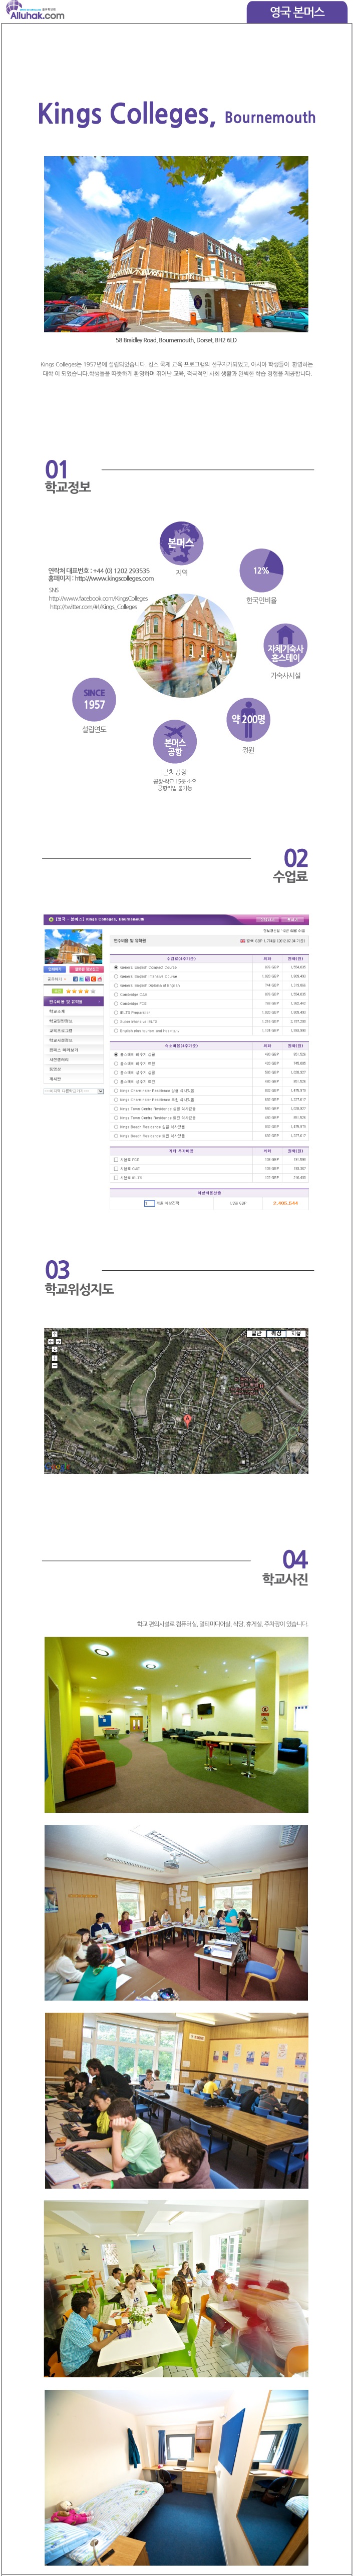354x2576 pixels.
Task: Open 게시판 sidebar menu item
Action: coord(74,1078)
